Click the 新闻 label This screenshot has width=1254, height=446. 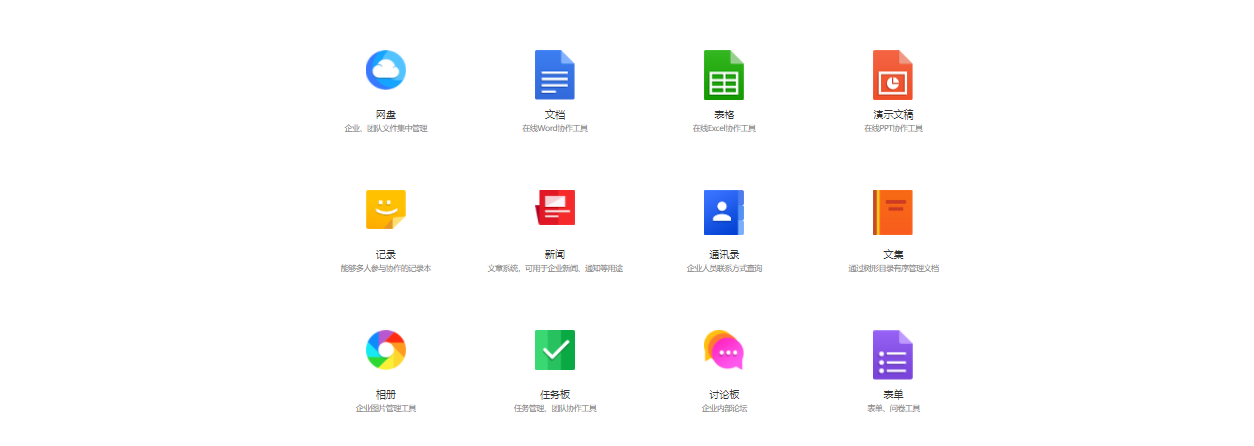(555, 255)
